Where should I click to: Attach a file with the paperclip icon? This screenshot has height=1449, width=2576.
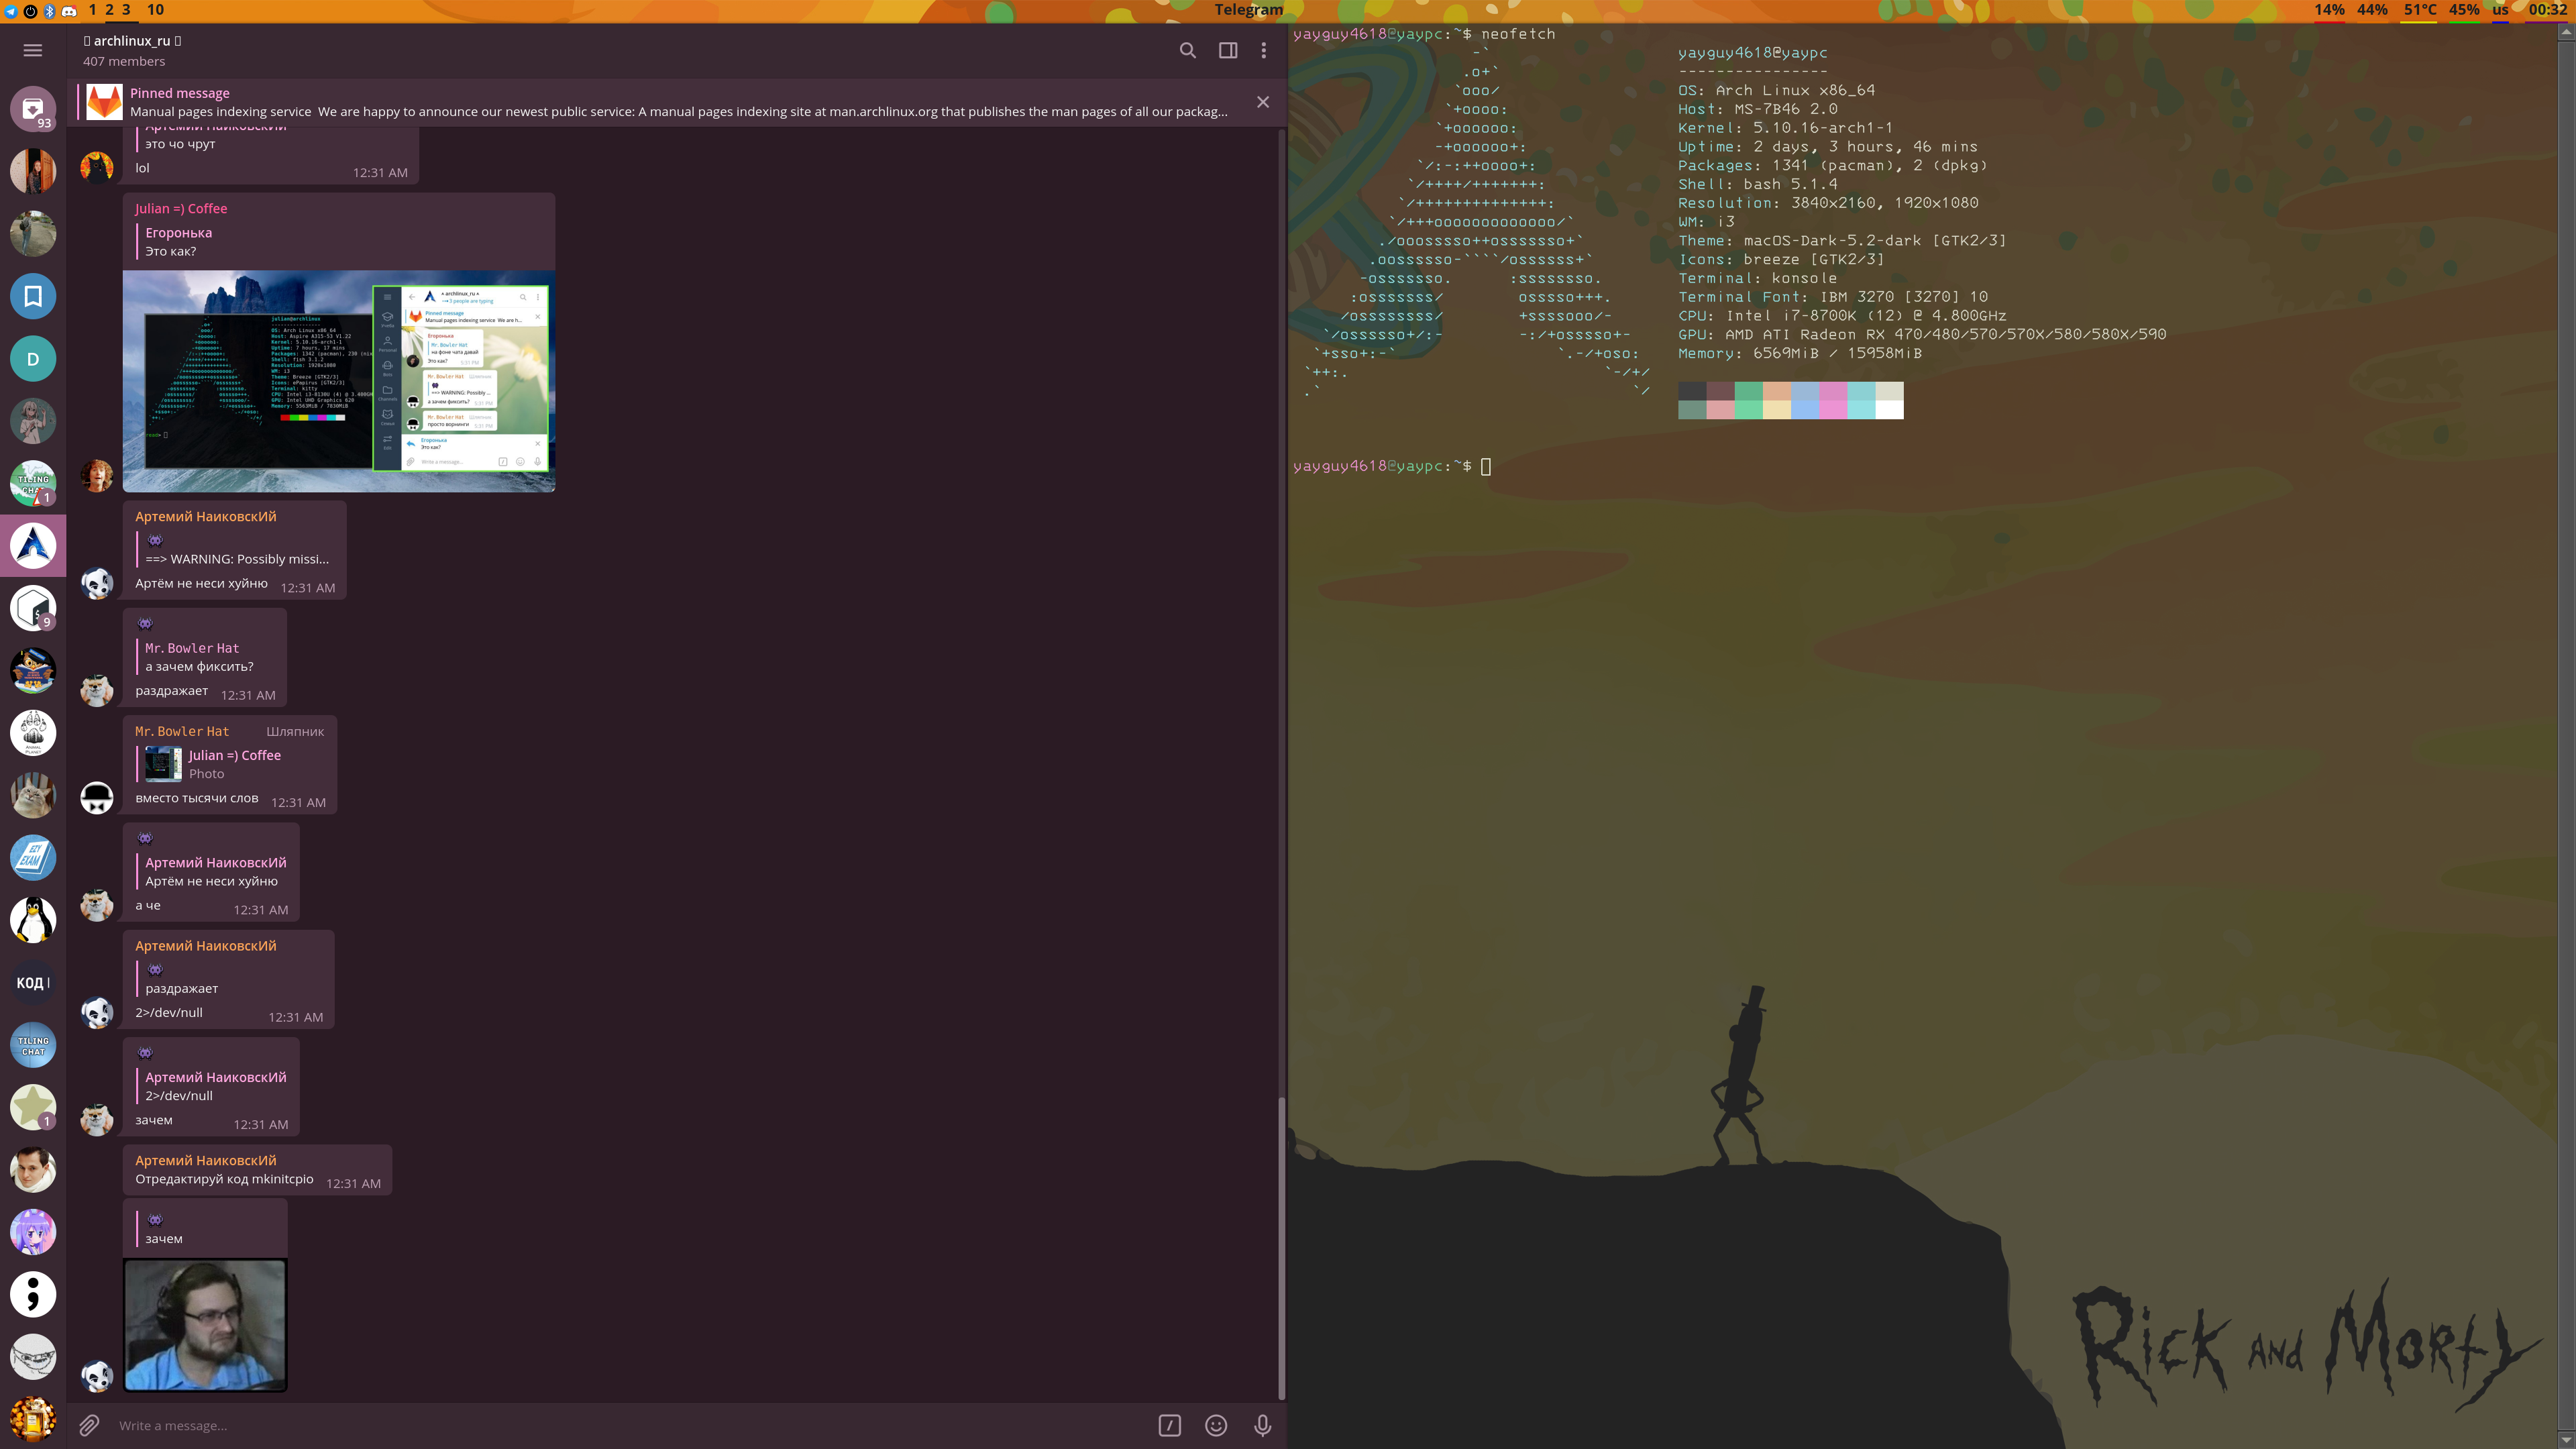[x=89, y=1425]
